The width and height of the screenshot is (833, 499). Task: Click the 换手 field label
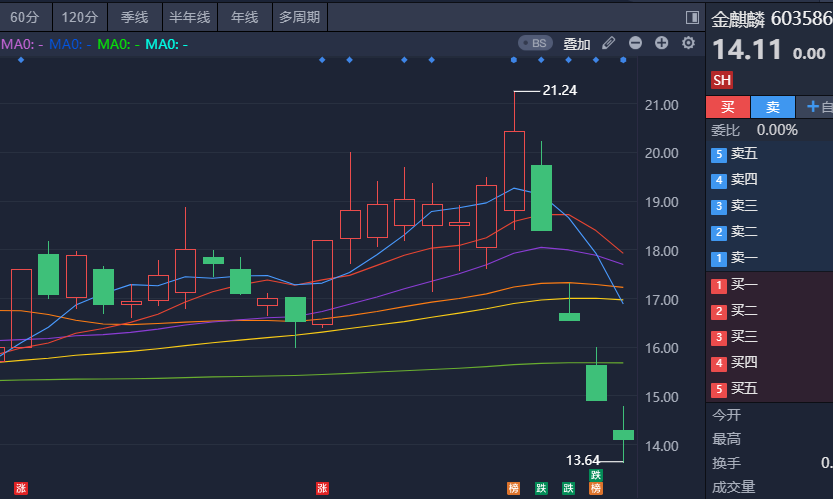pos(726,463)
